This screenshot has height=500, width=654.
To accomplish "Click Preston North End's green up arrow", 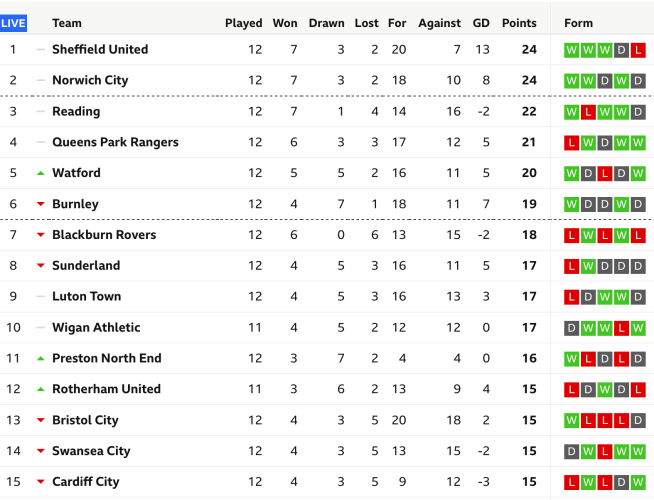I will pos(41,358).
